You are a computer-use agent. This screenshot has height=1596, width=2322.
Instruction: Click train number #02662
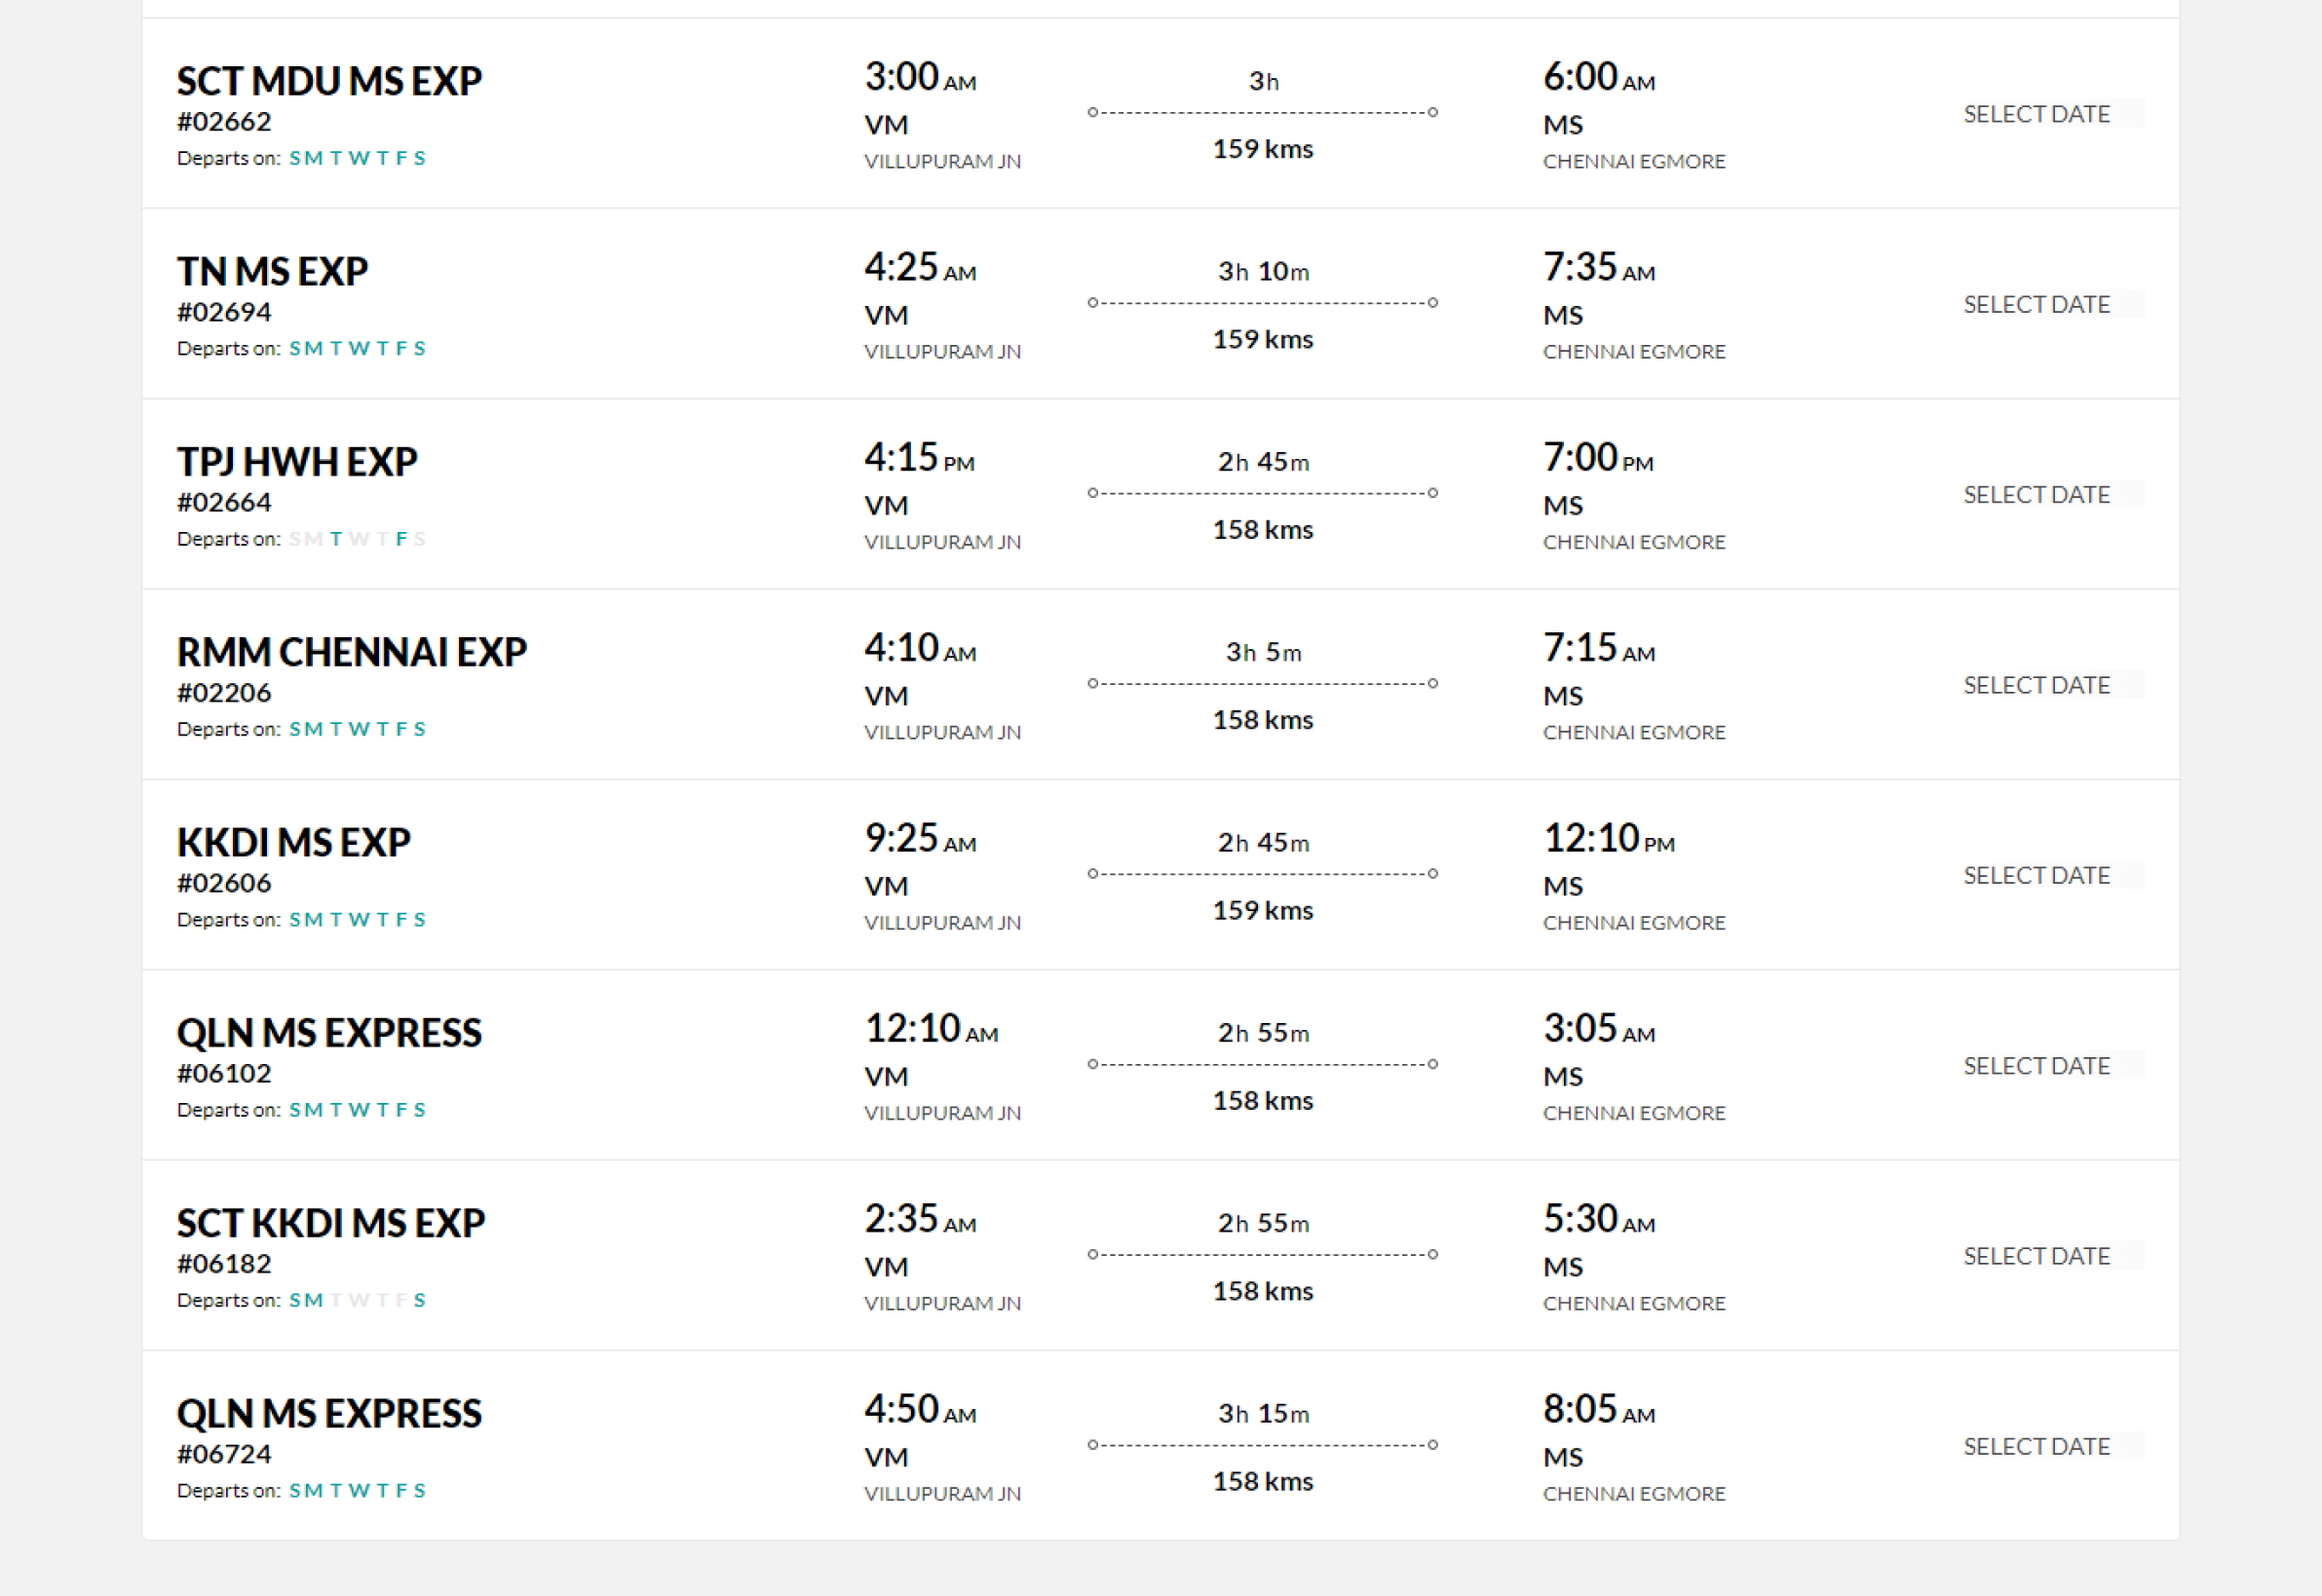224,121
